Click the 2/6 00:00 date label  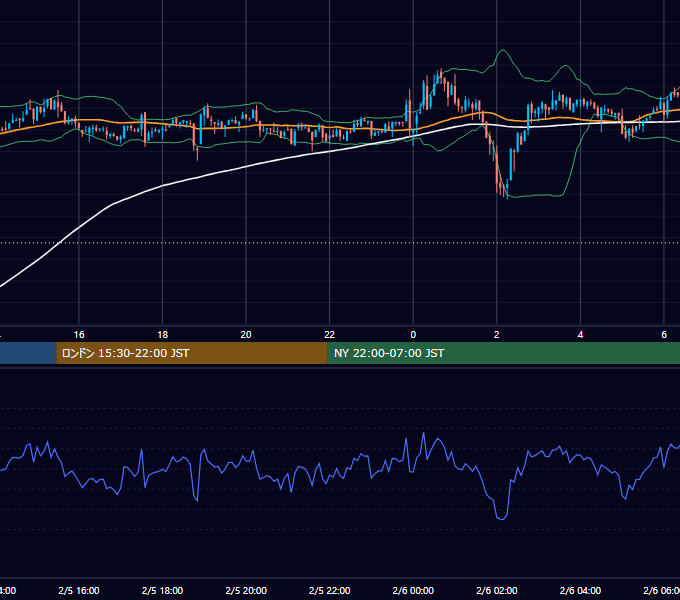413,590
